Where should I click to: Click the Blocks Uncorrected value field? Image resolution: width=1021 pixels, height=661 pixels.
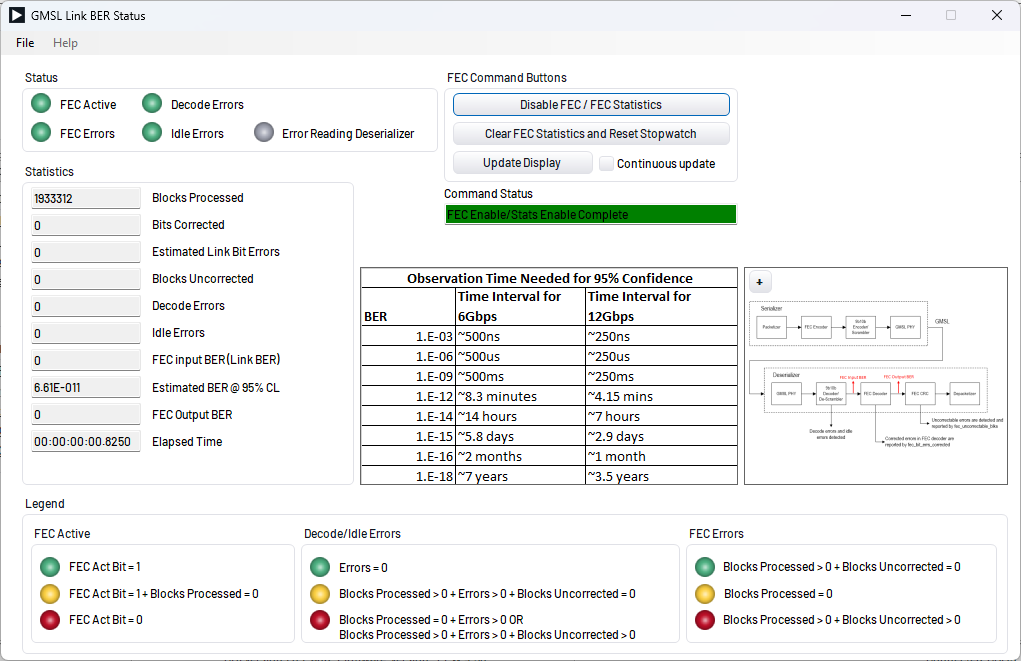[85, 279]
